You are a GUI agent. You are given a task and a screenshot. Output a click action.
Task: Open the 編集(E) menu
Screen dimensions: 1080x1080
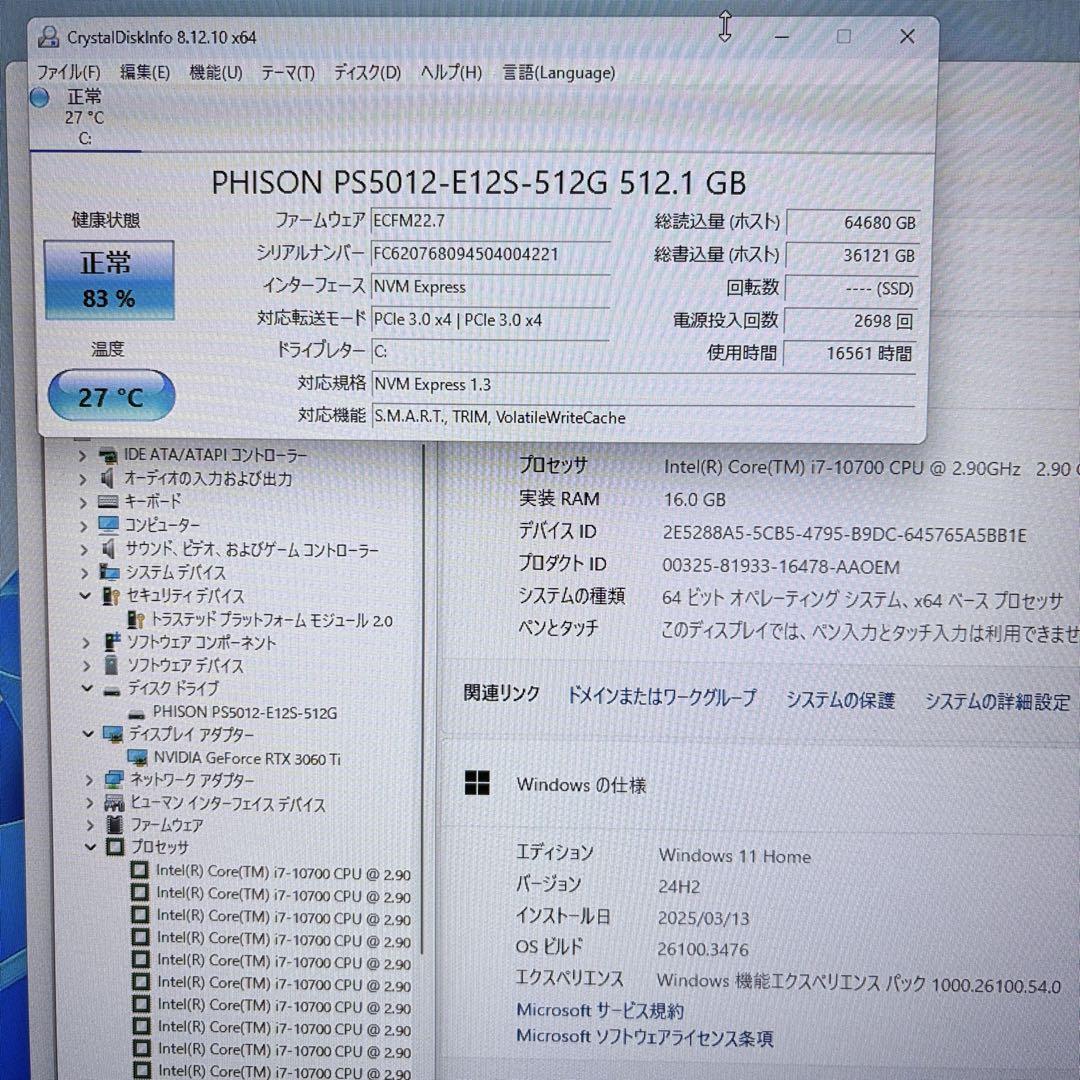point(145,72)
